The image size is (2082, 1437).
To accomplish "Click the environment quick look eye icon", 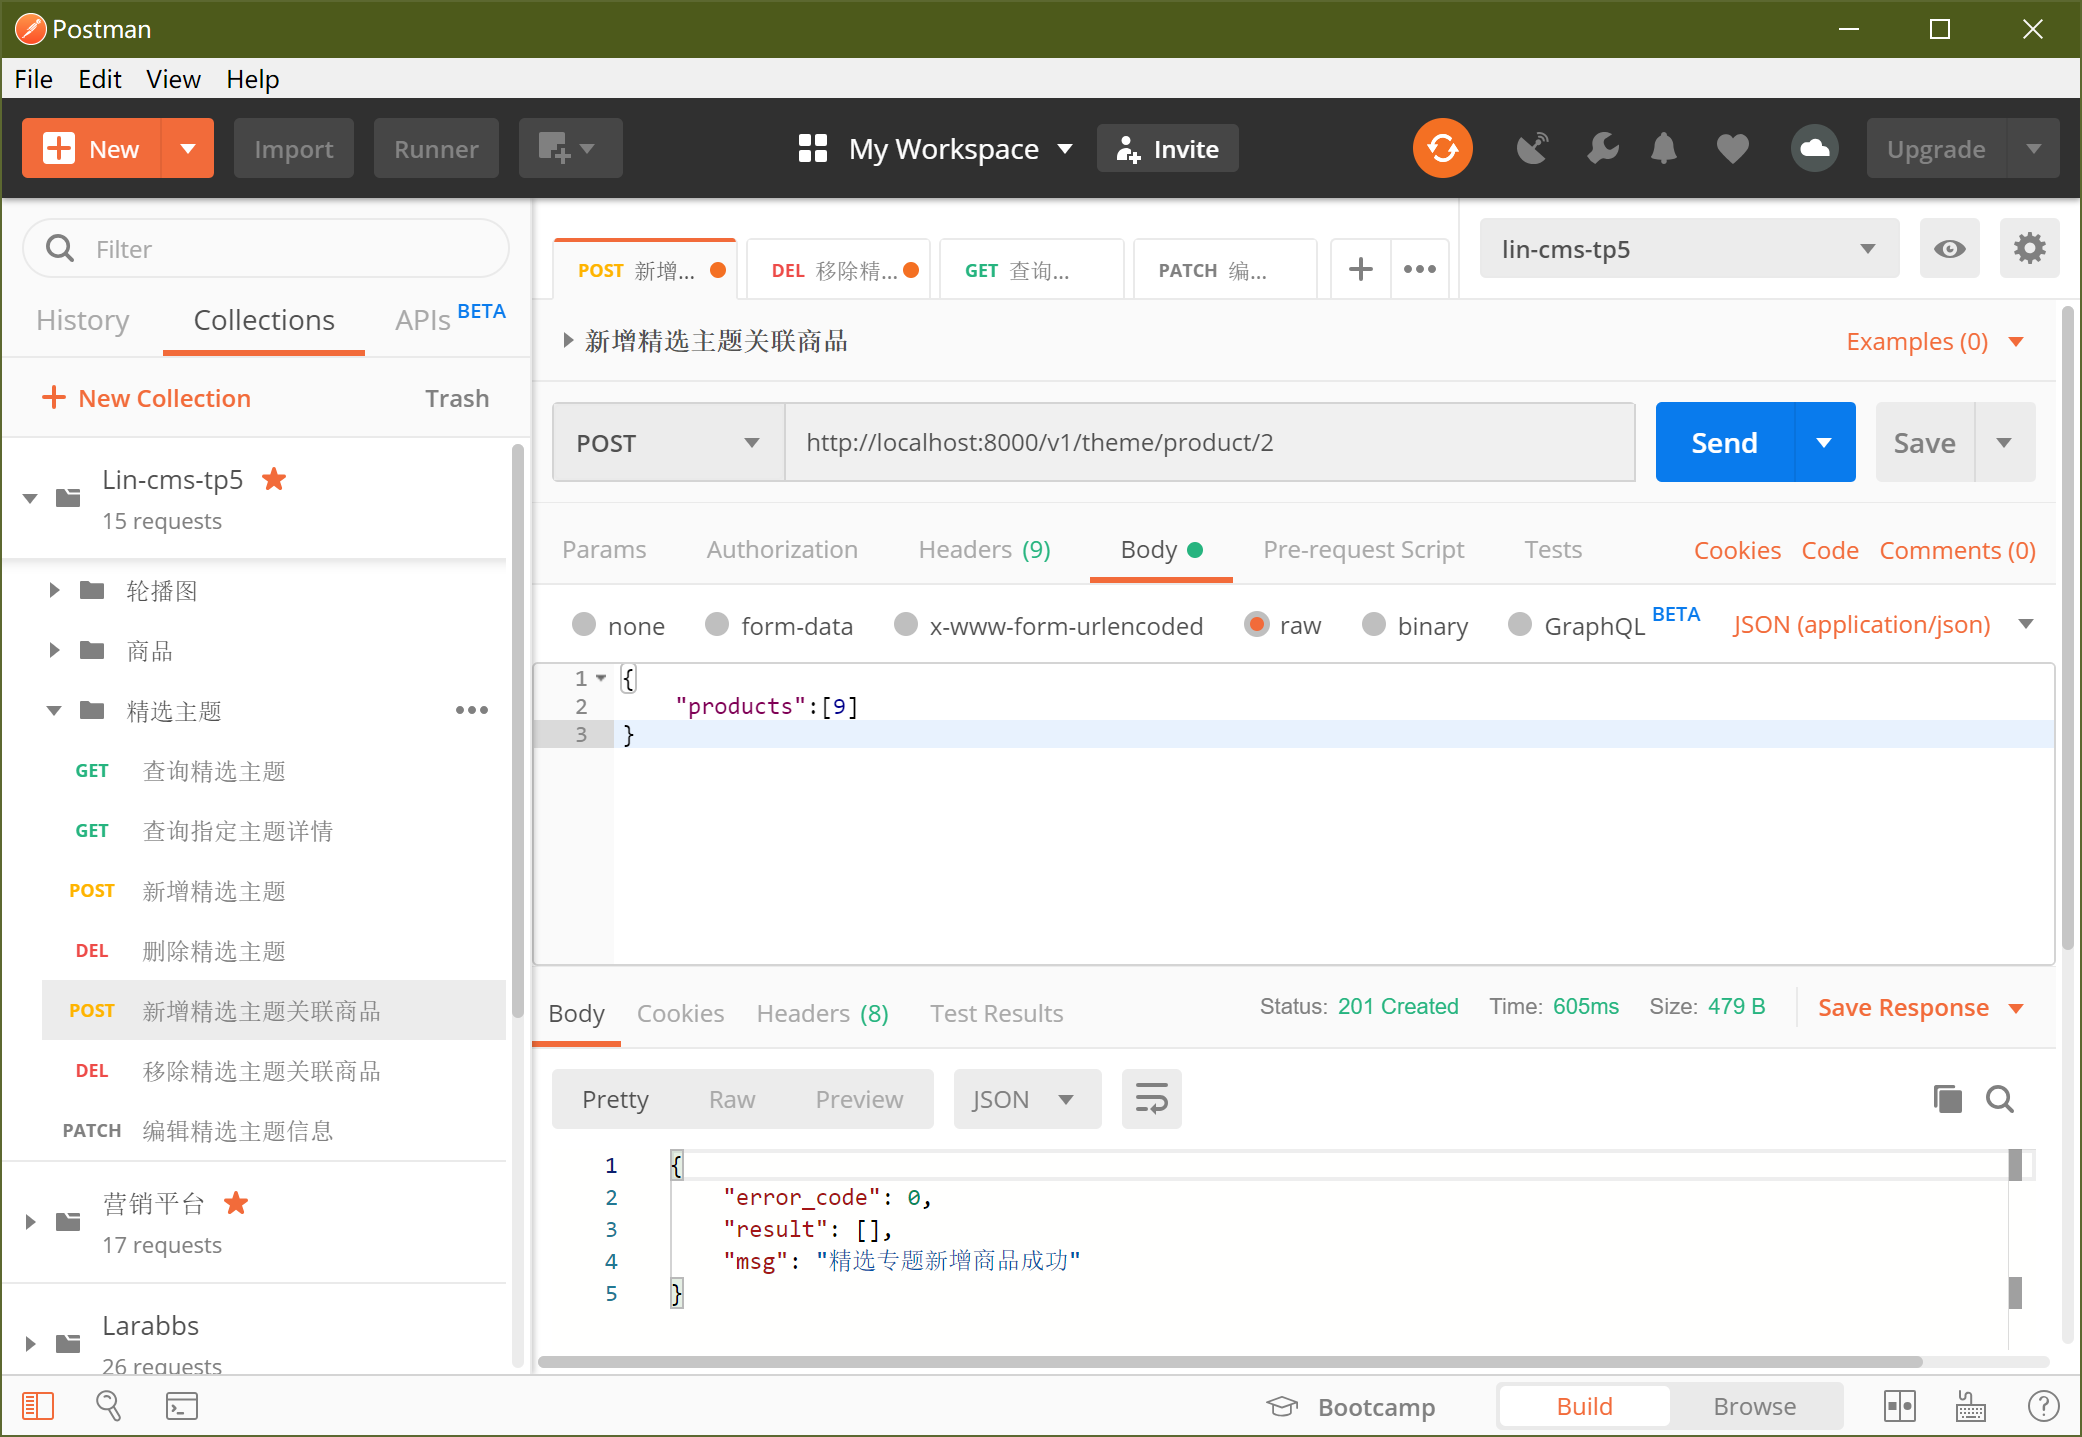I will [1949, 249].
